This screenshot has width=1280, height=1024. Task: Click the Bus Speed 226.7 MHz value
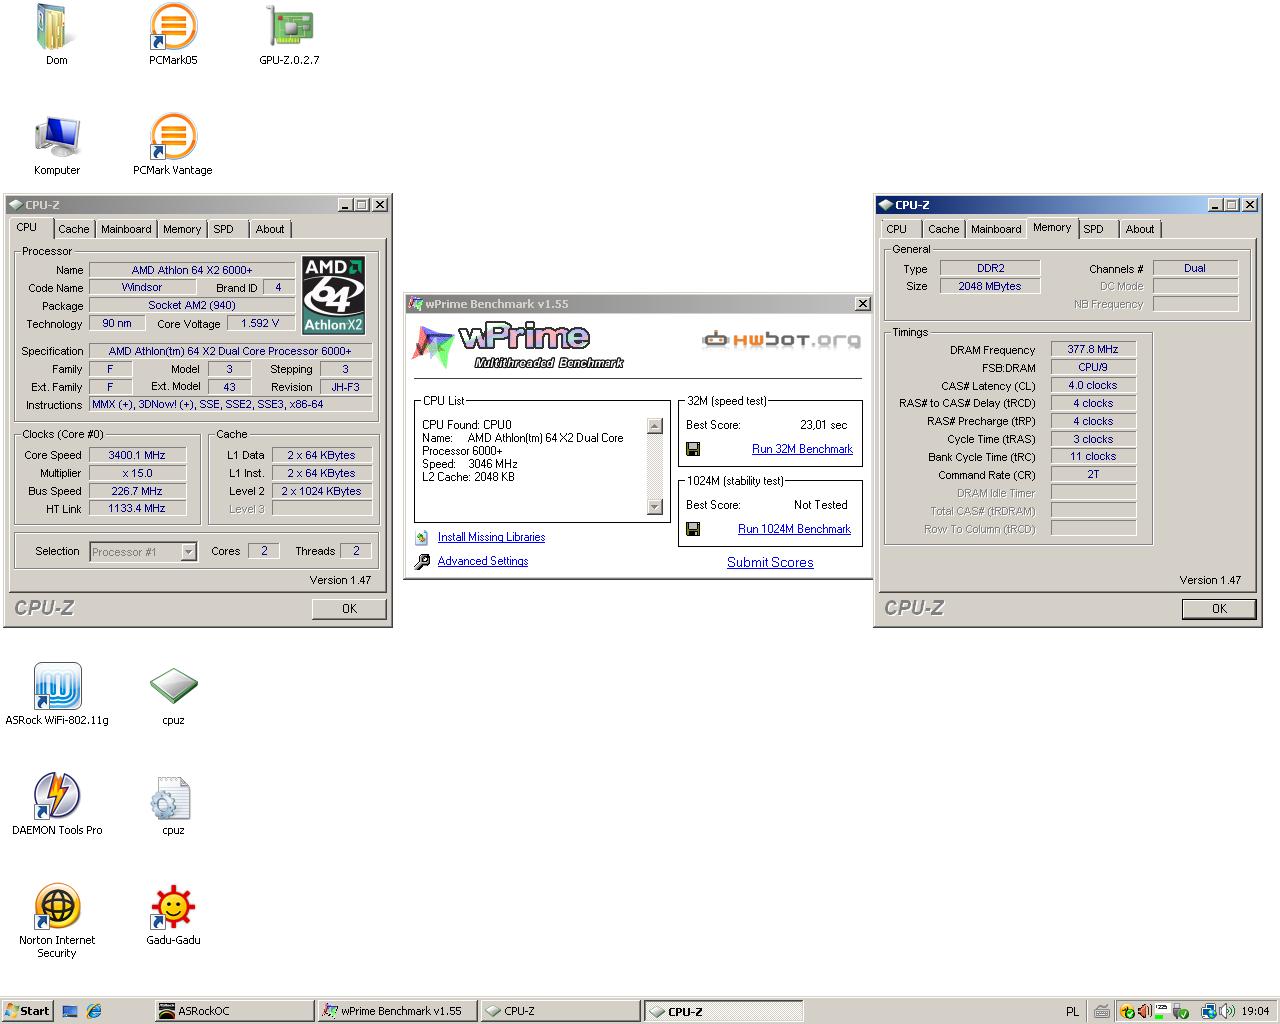click(137, 491)
